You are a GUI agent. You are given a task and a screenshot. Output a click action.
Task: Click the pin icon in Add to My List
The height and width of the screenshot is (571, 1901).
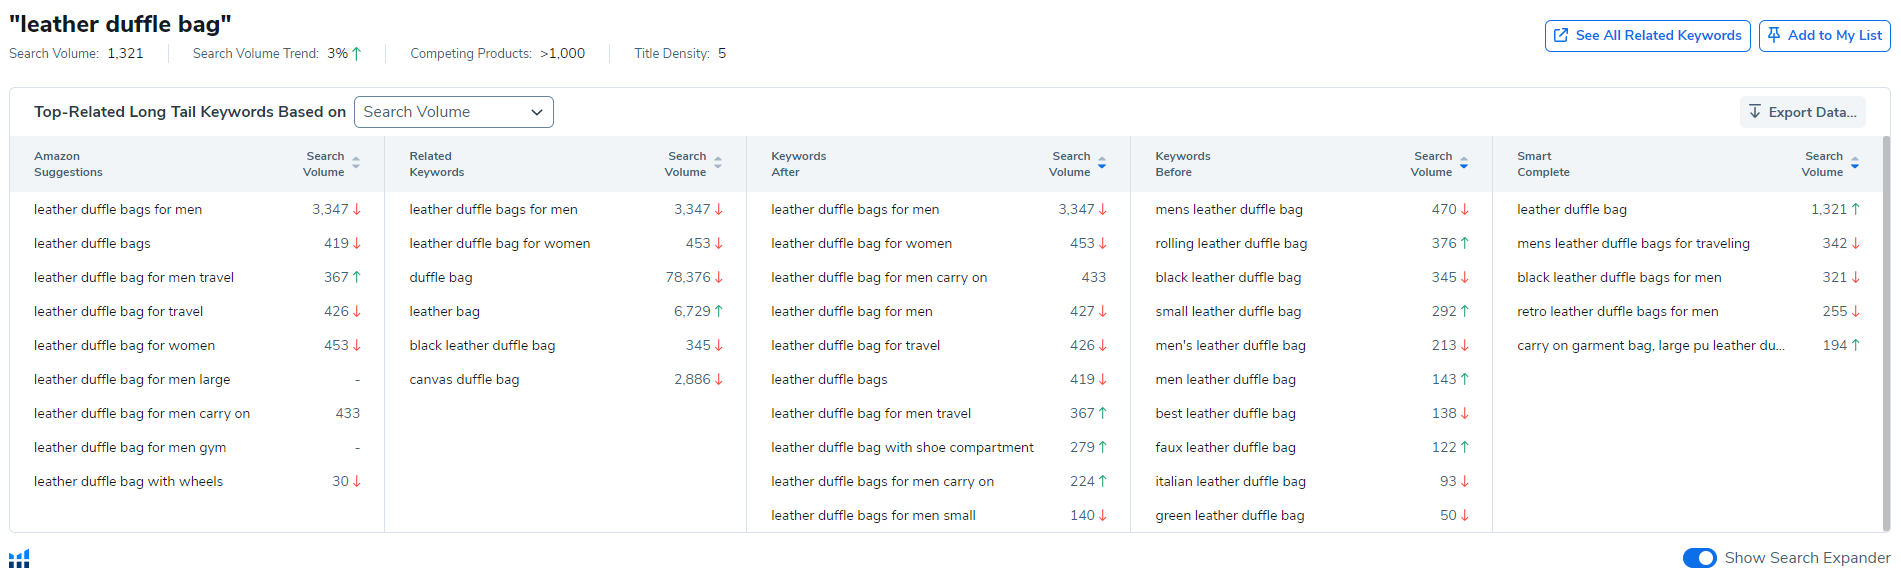pos(1774,35)
